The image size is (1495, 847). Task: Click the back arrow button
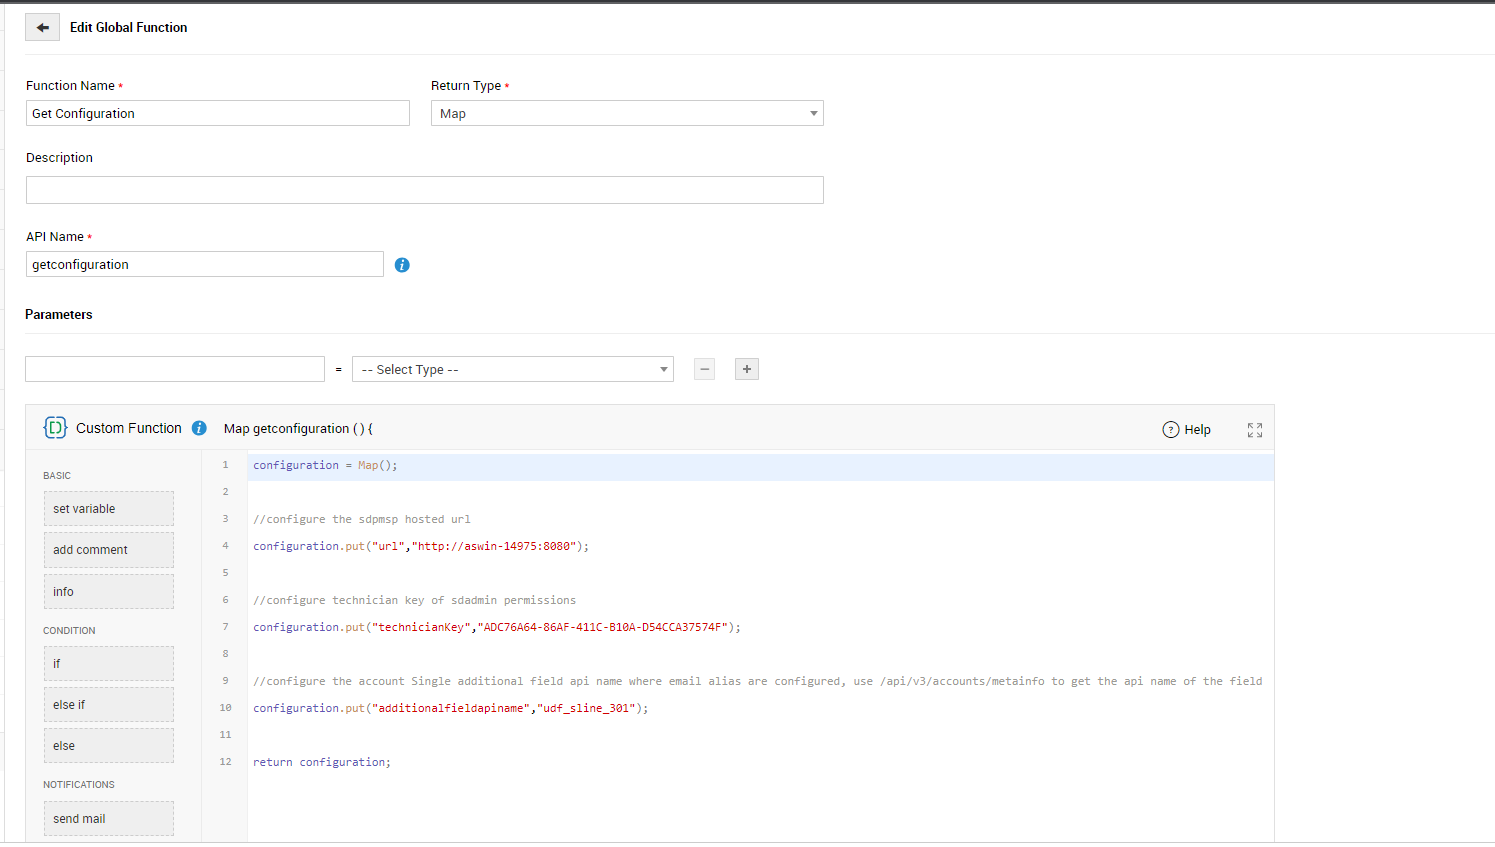click(42, 28)
